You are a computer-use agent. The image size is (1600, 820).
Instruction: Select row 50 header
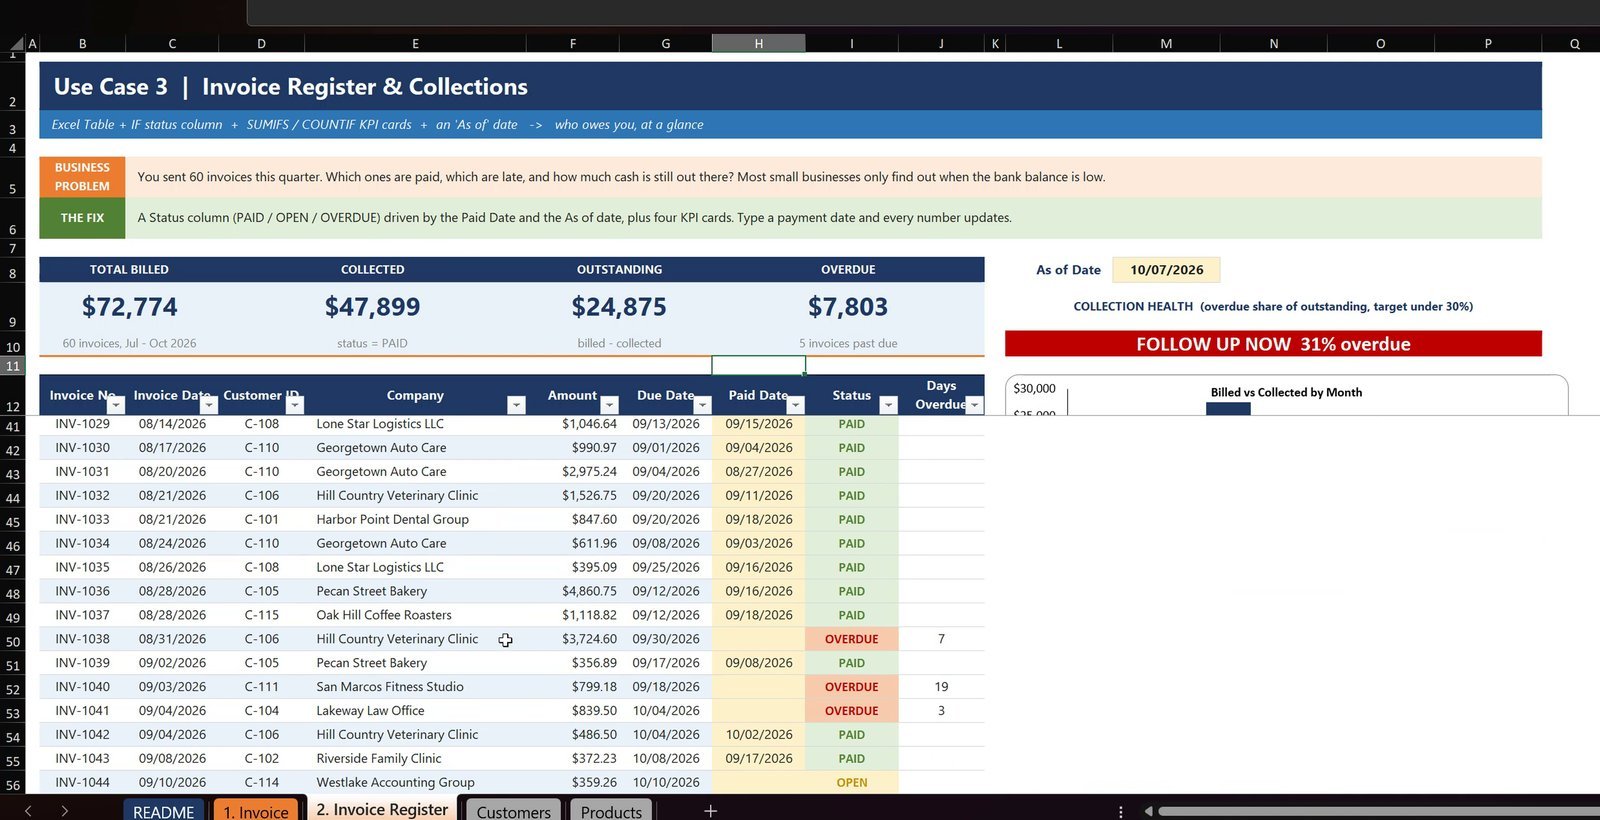(13, 641)
